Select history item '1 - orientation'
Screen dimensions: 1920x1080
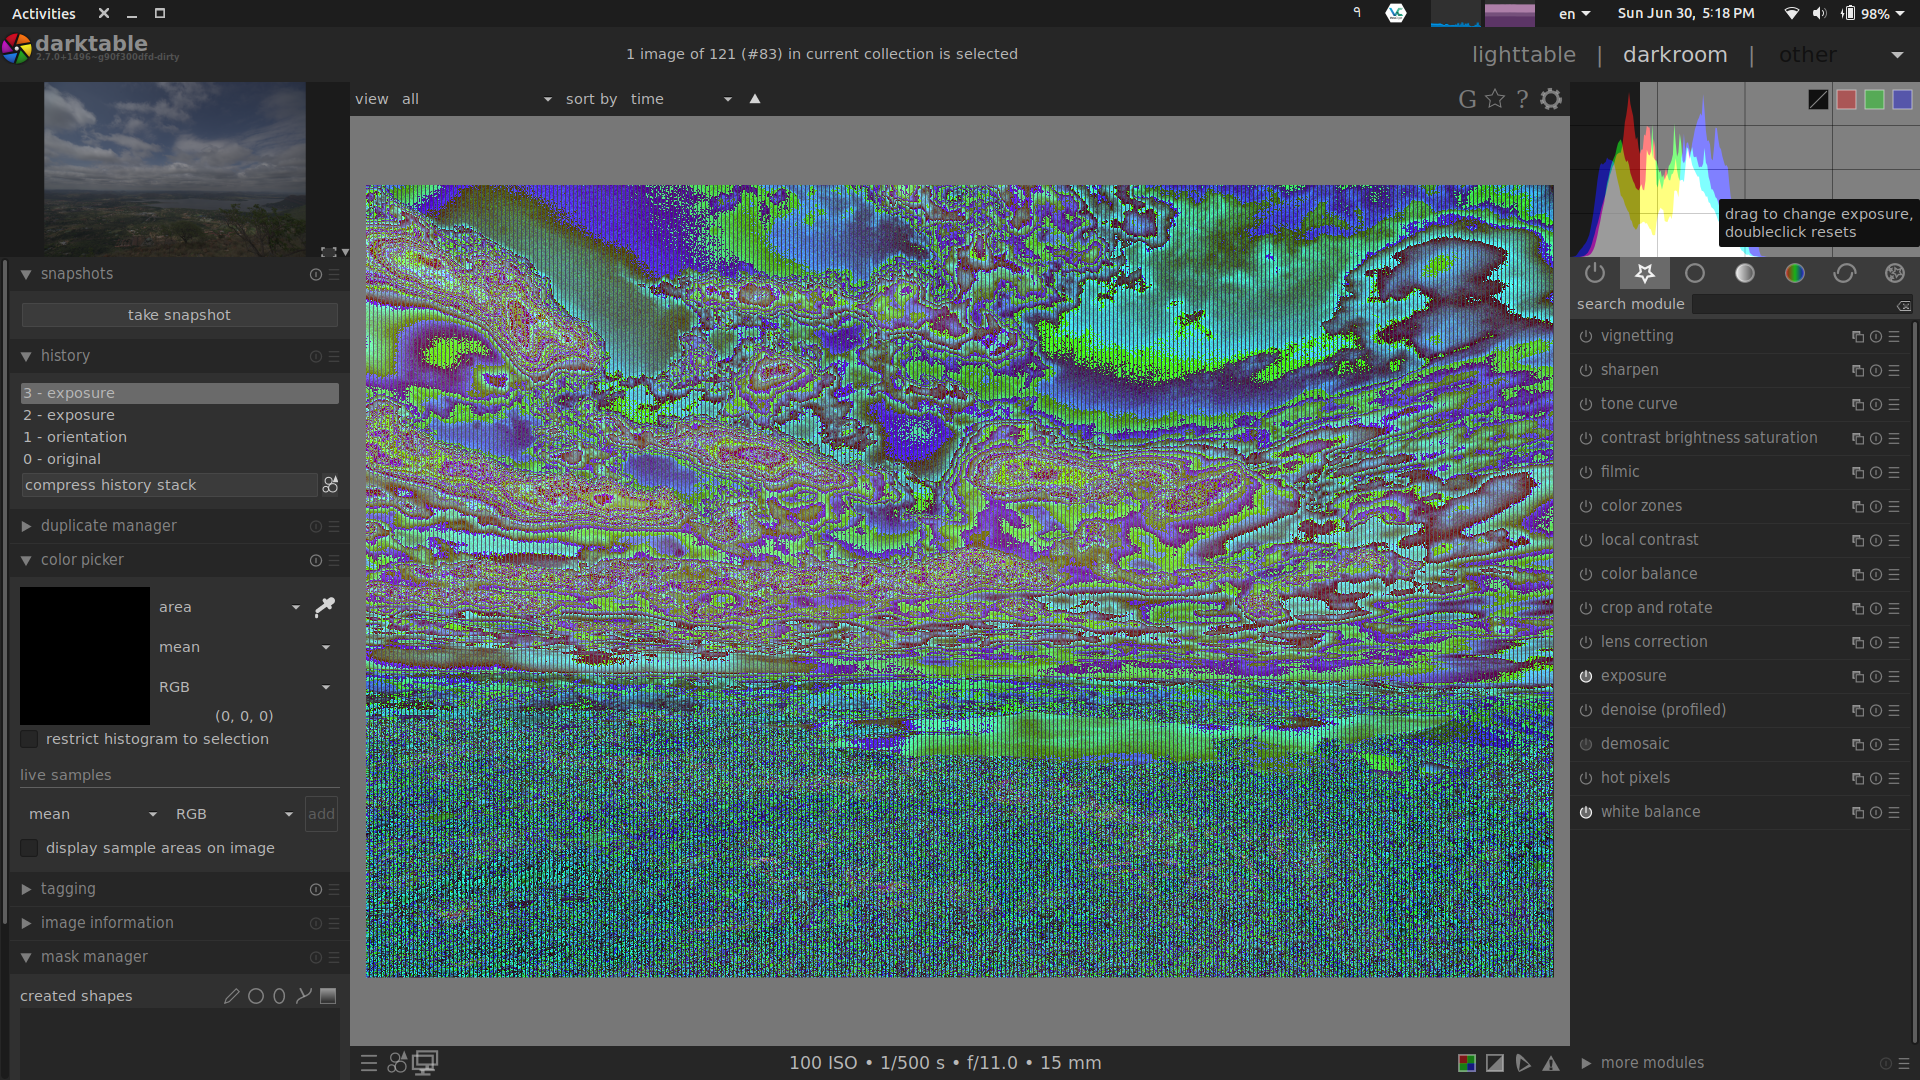tap(180, 437)
